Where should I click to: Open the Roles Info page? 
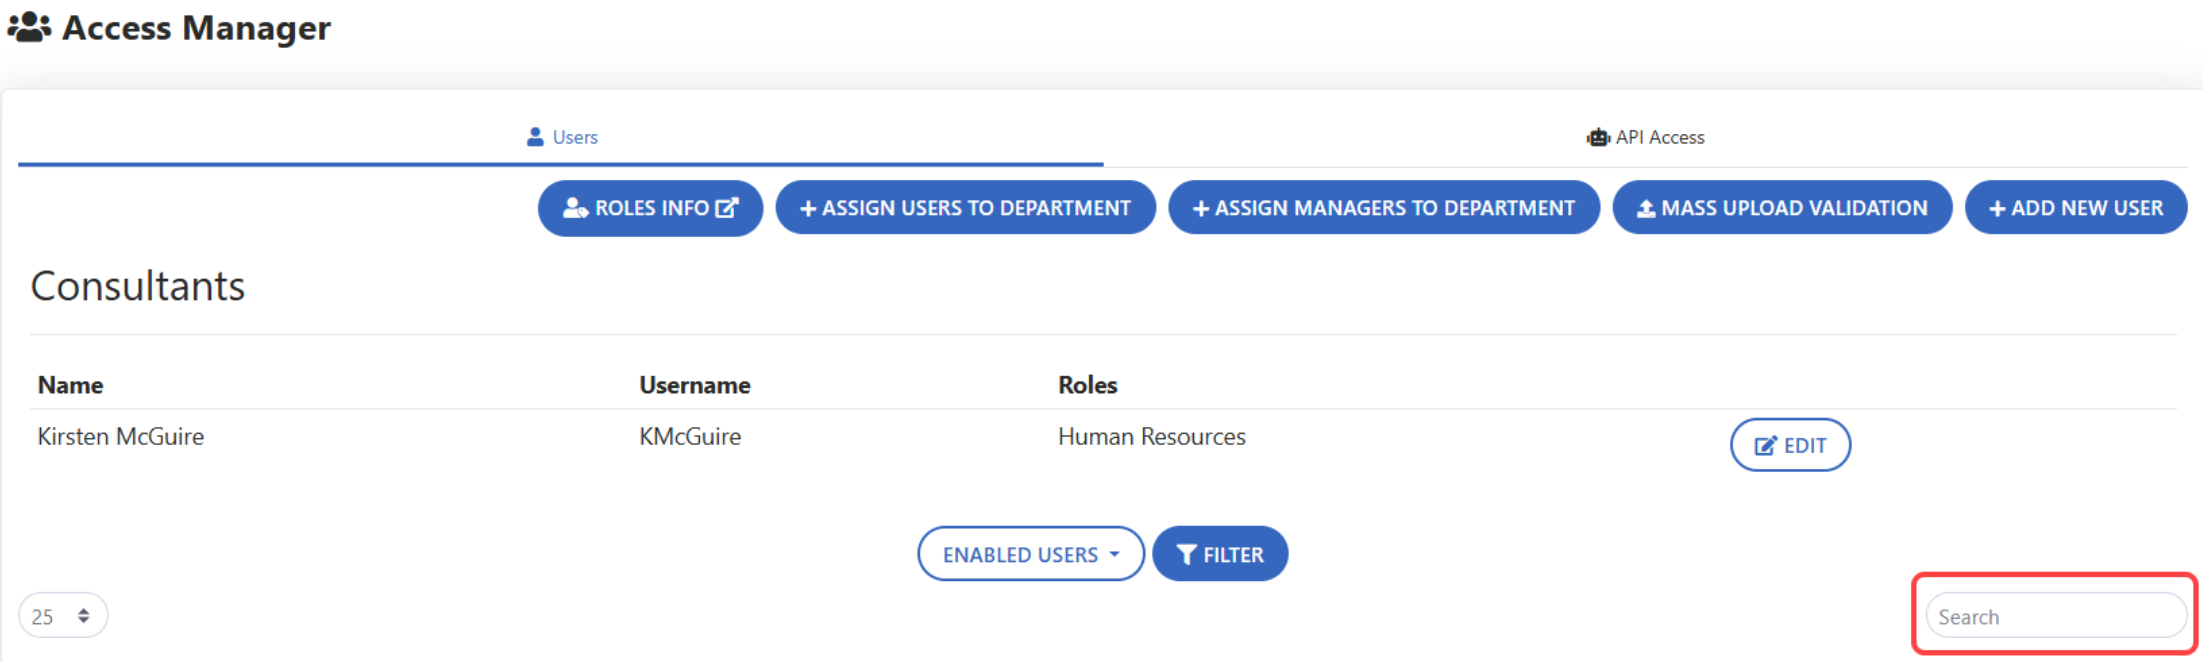(650, 208)
